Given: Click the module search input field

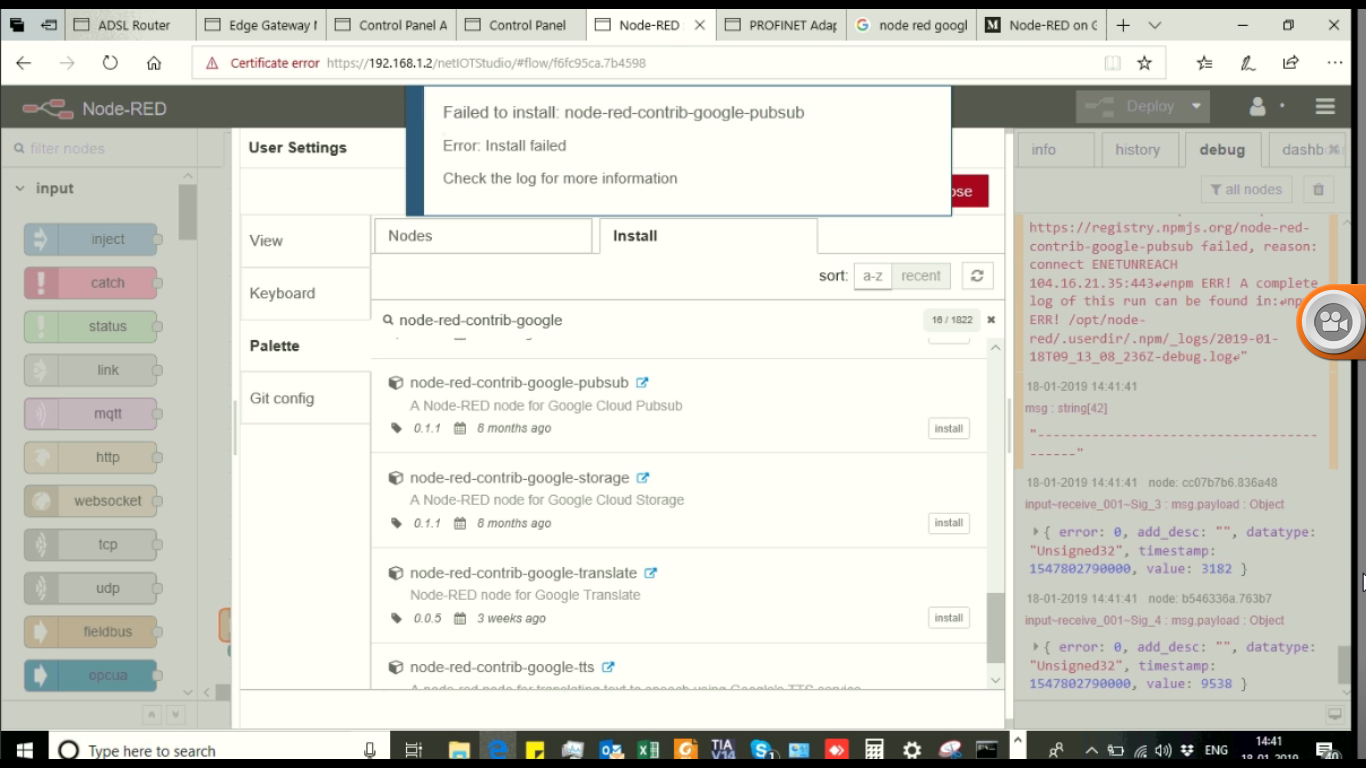Looking at the screenshot, I should (x=650, y=320).
